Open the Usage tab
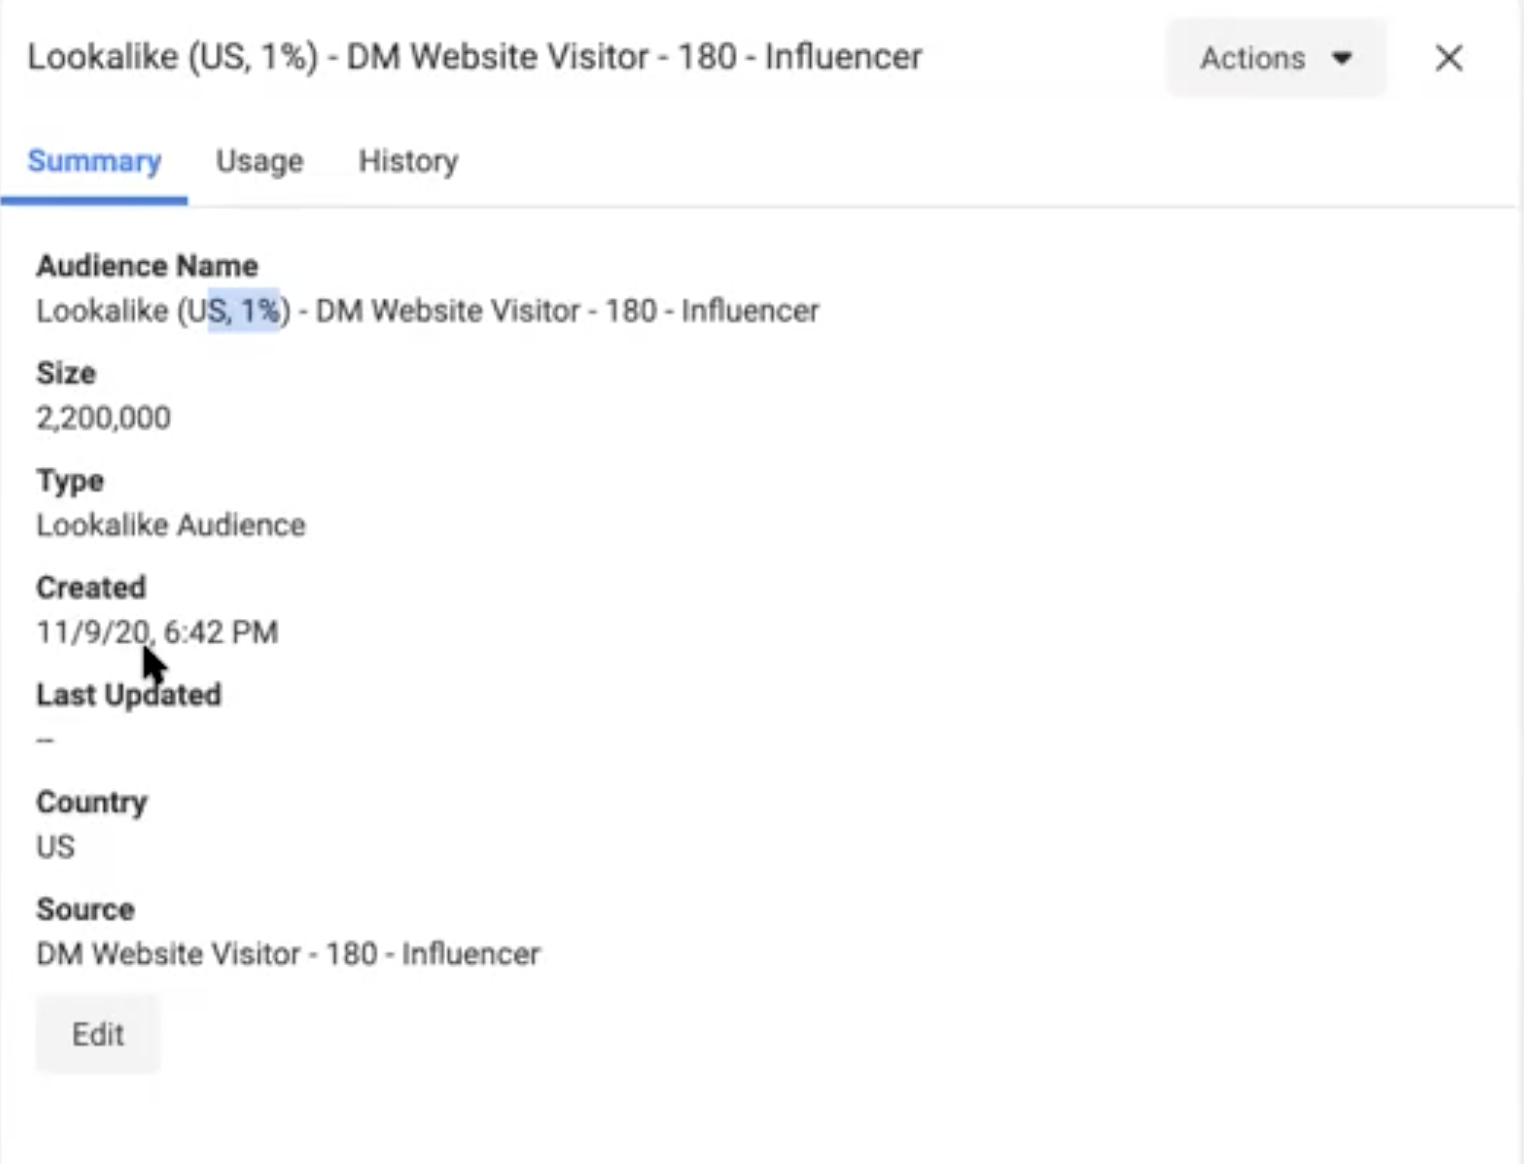The width and height of the screenshot is (1524, 1164). coord(260,161)
